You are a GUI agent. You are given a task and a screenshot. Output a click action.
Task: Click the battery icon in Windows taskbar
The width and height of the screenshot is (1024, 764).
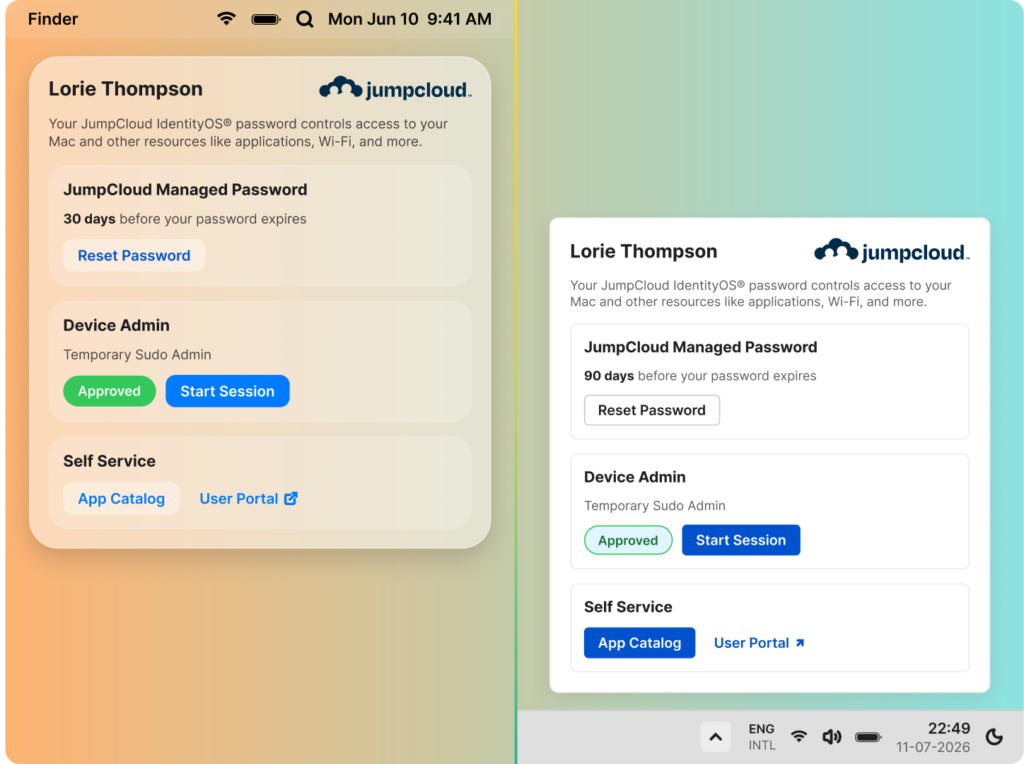tap(868, 737)
